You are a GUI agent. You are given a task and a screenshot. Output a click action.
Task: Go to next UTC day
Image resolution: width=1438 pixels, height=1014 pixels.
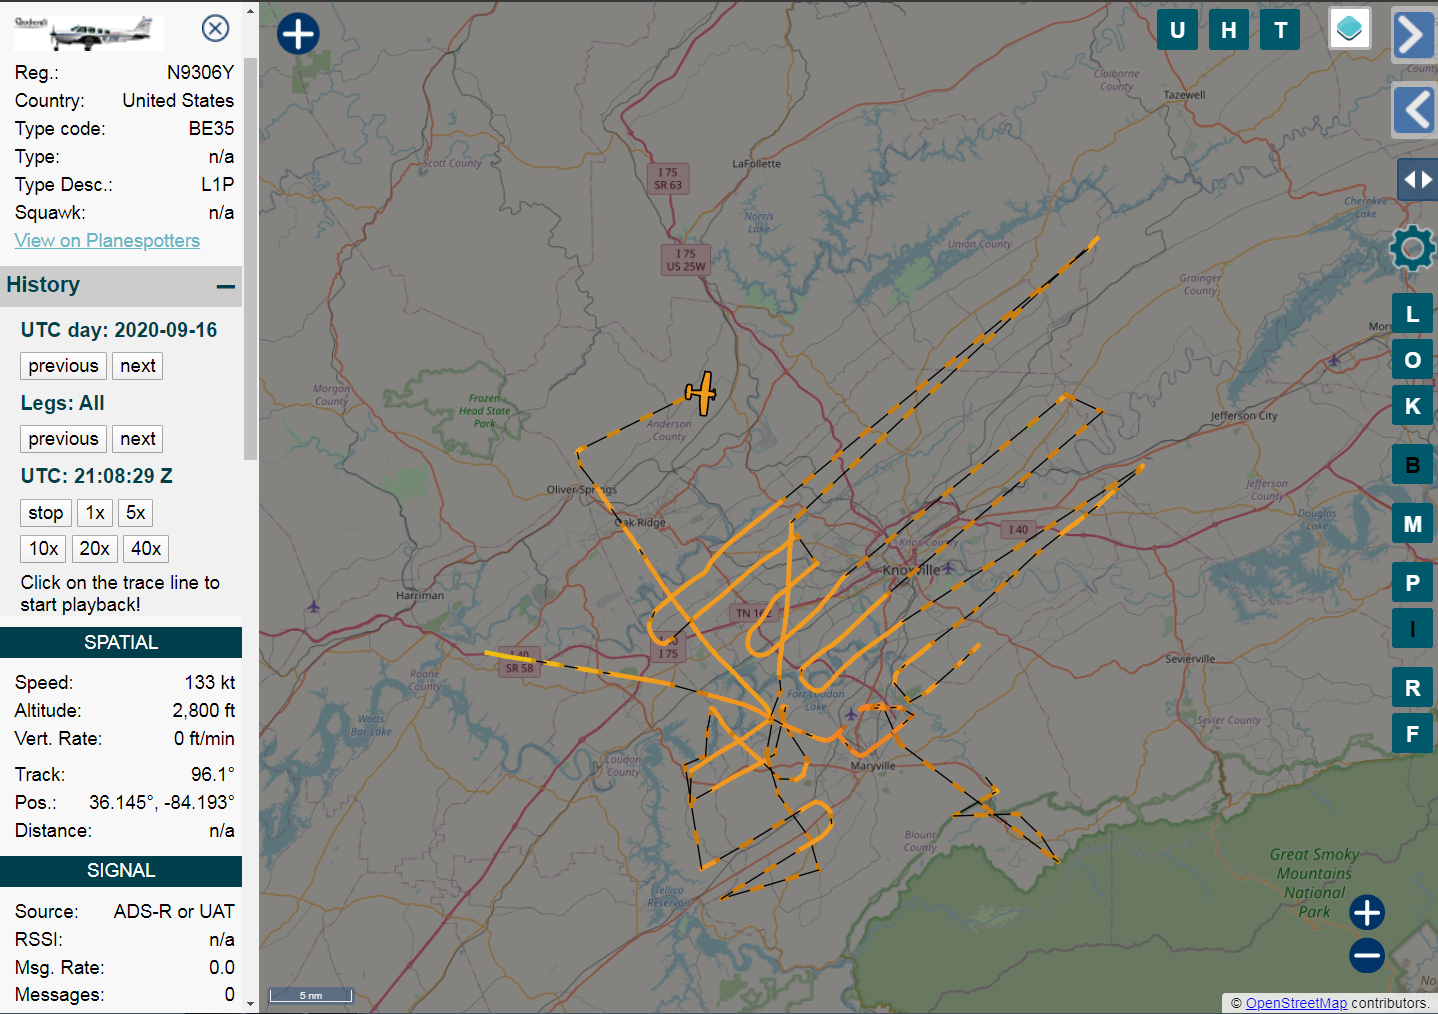click(x=137, y=366)
